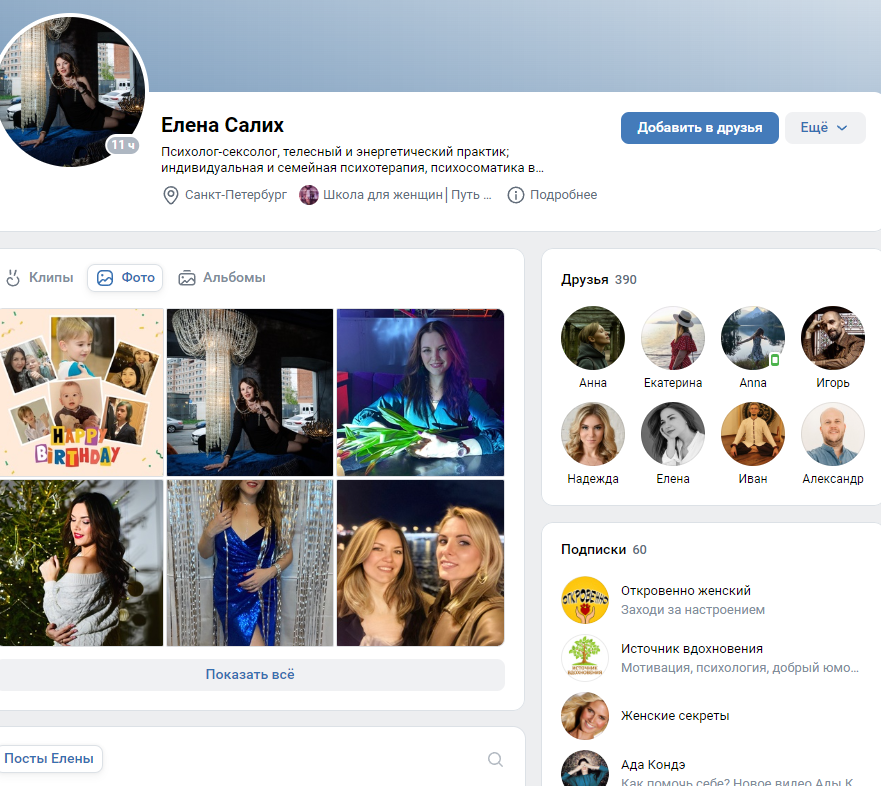Click the location pin icon near Санкт-Петербург
This screenshot has width=881, height=786.
170,195
